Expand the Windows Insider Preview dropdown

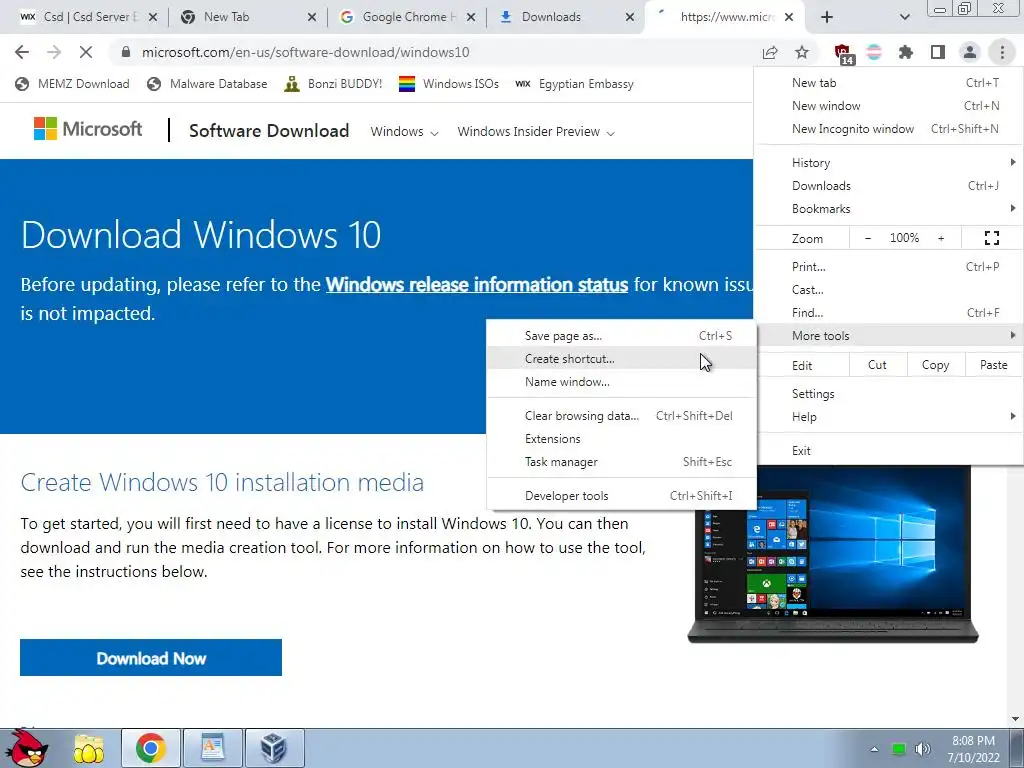[x=536, y=131]
